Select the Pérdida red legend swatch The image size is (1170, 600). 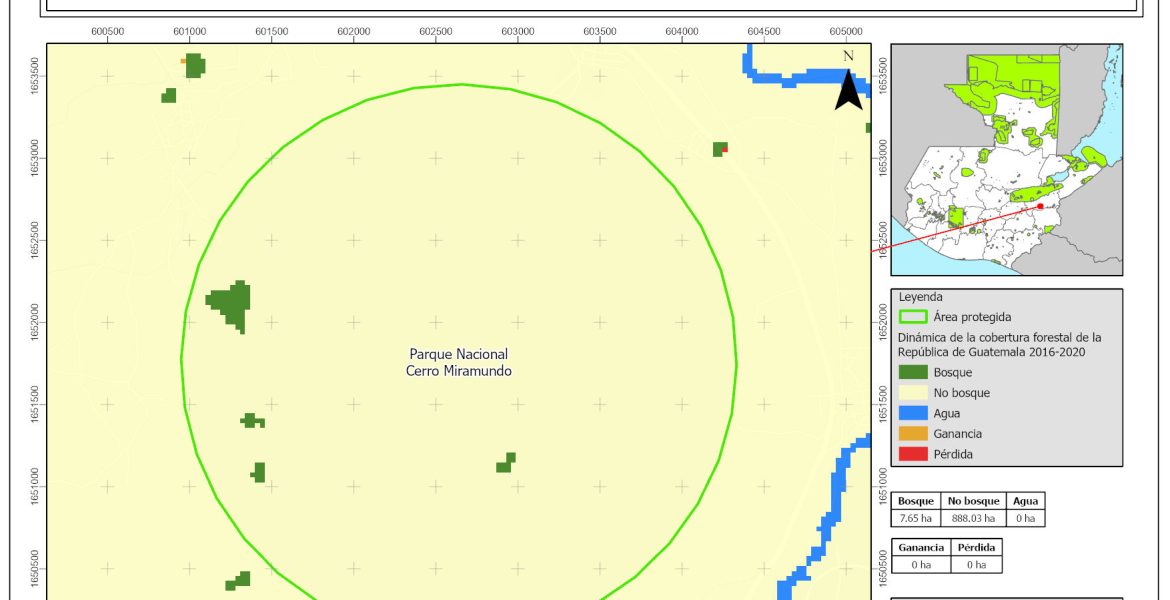pyautogui.click(x=913, y=454)
